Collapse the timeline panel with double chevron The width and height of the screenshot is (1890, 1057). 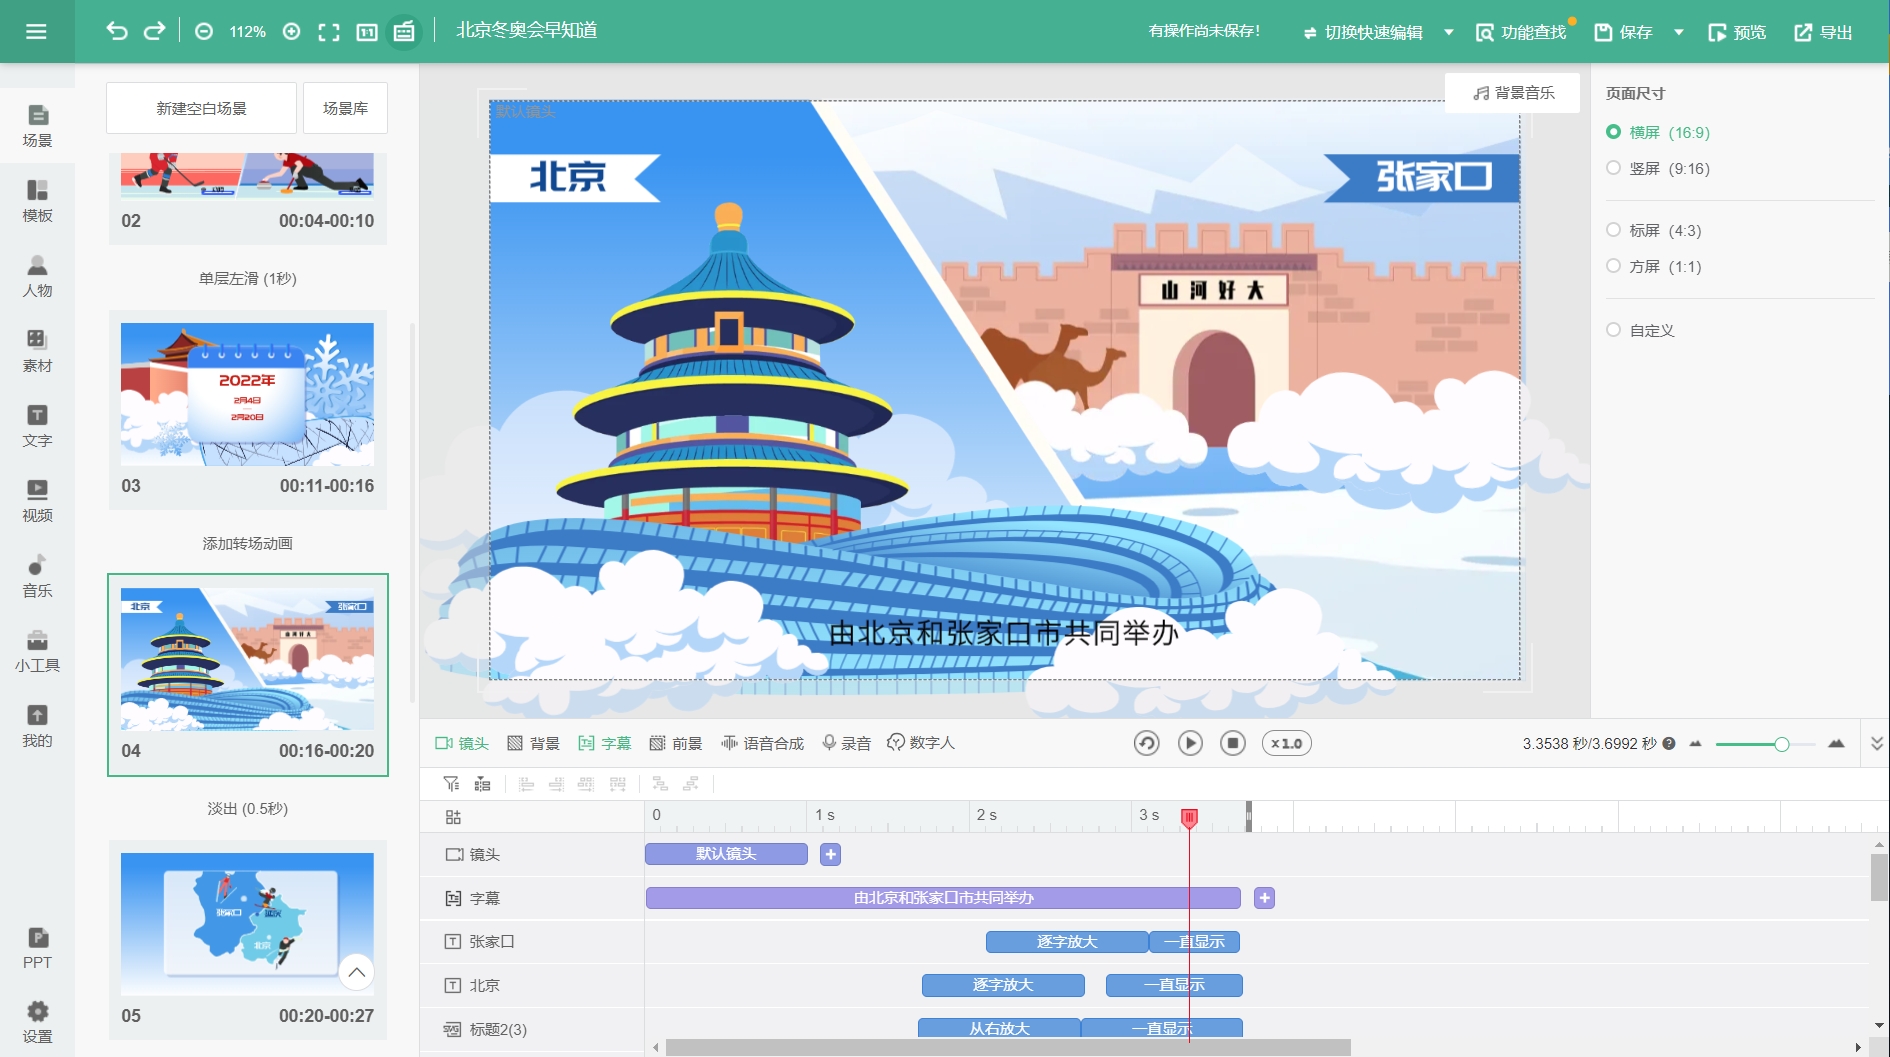click(1877, 743)
